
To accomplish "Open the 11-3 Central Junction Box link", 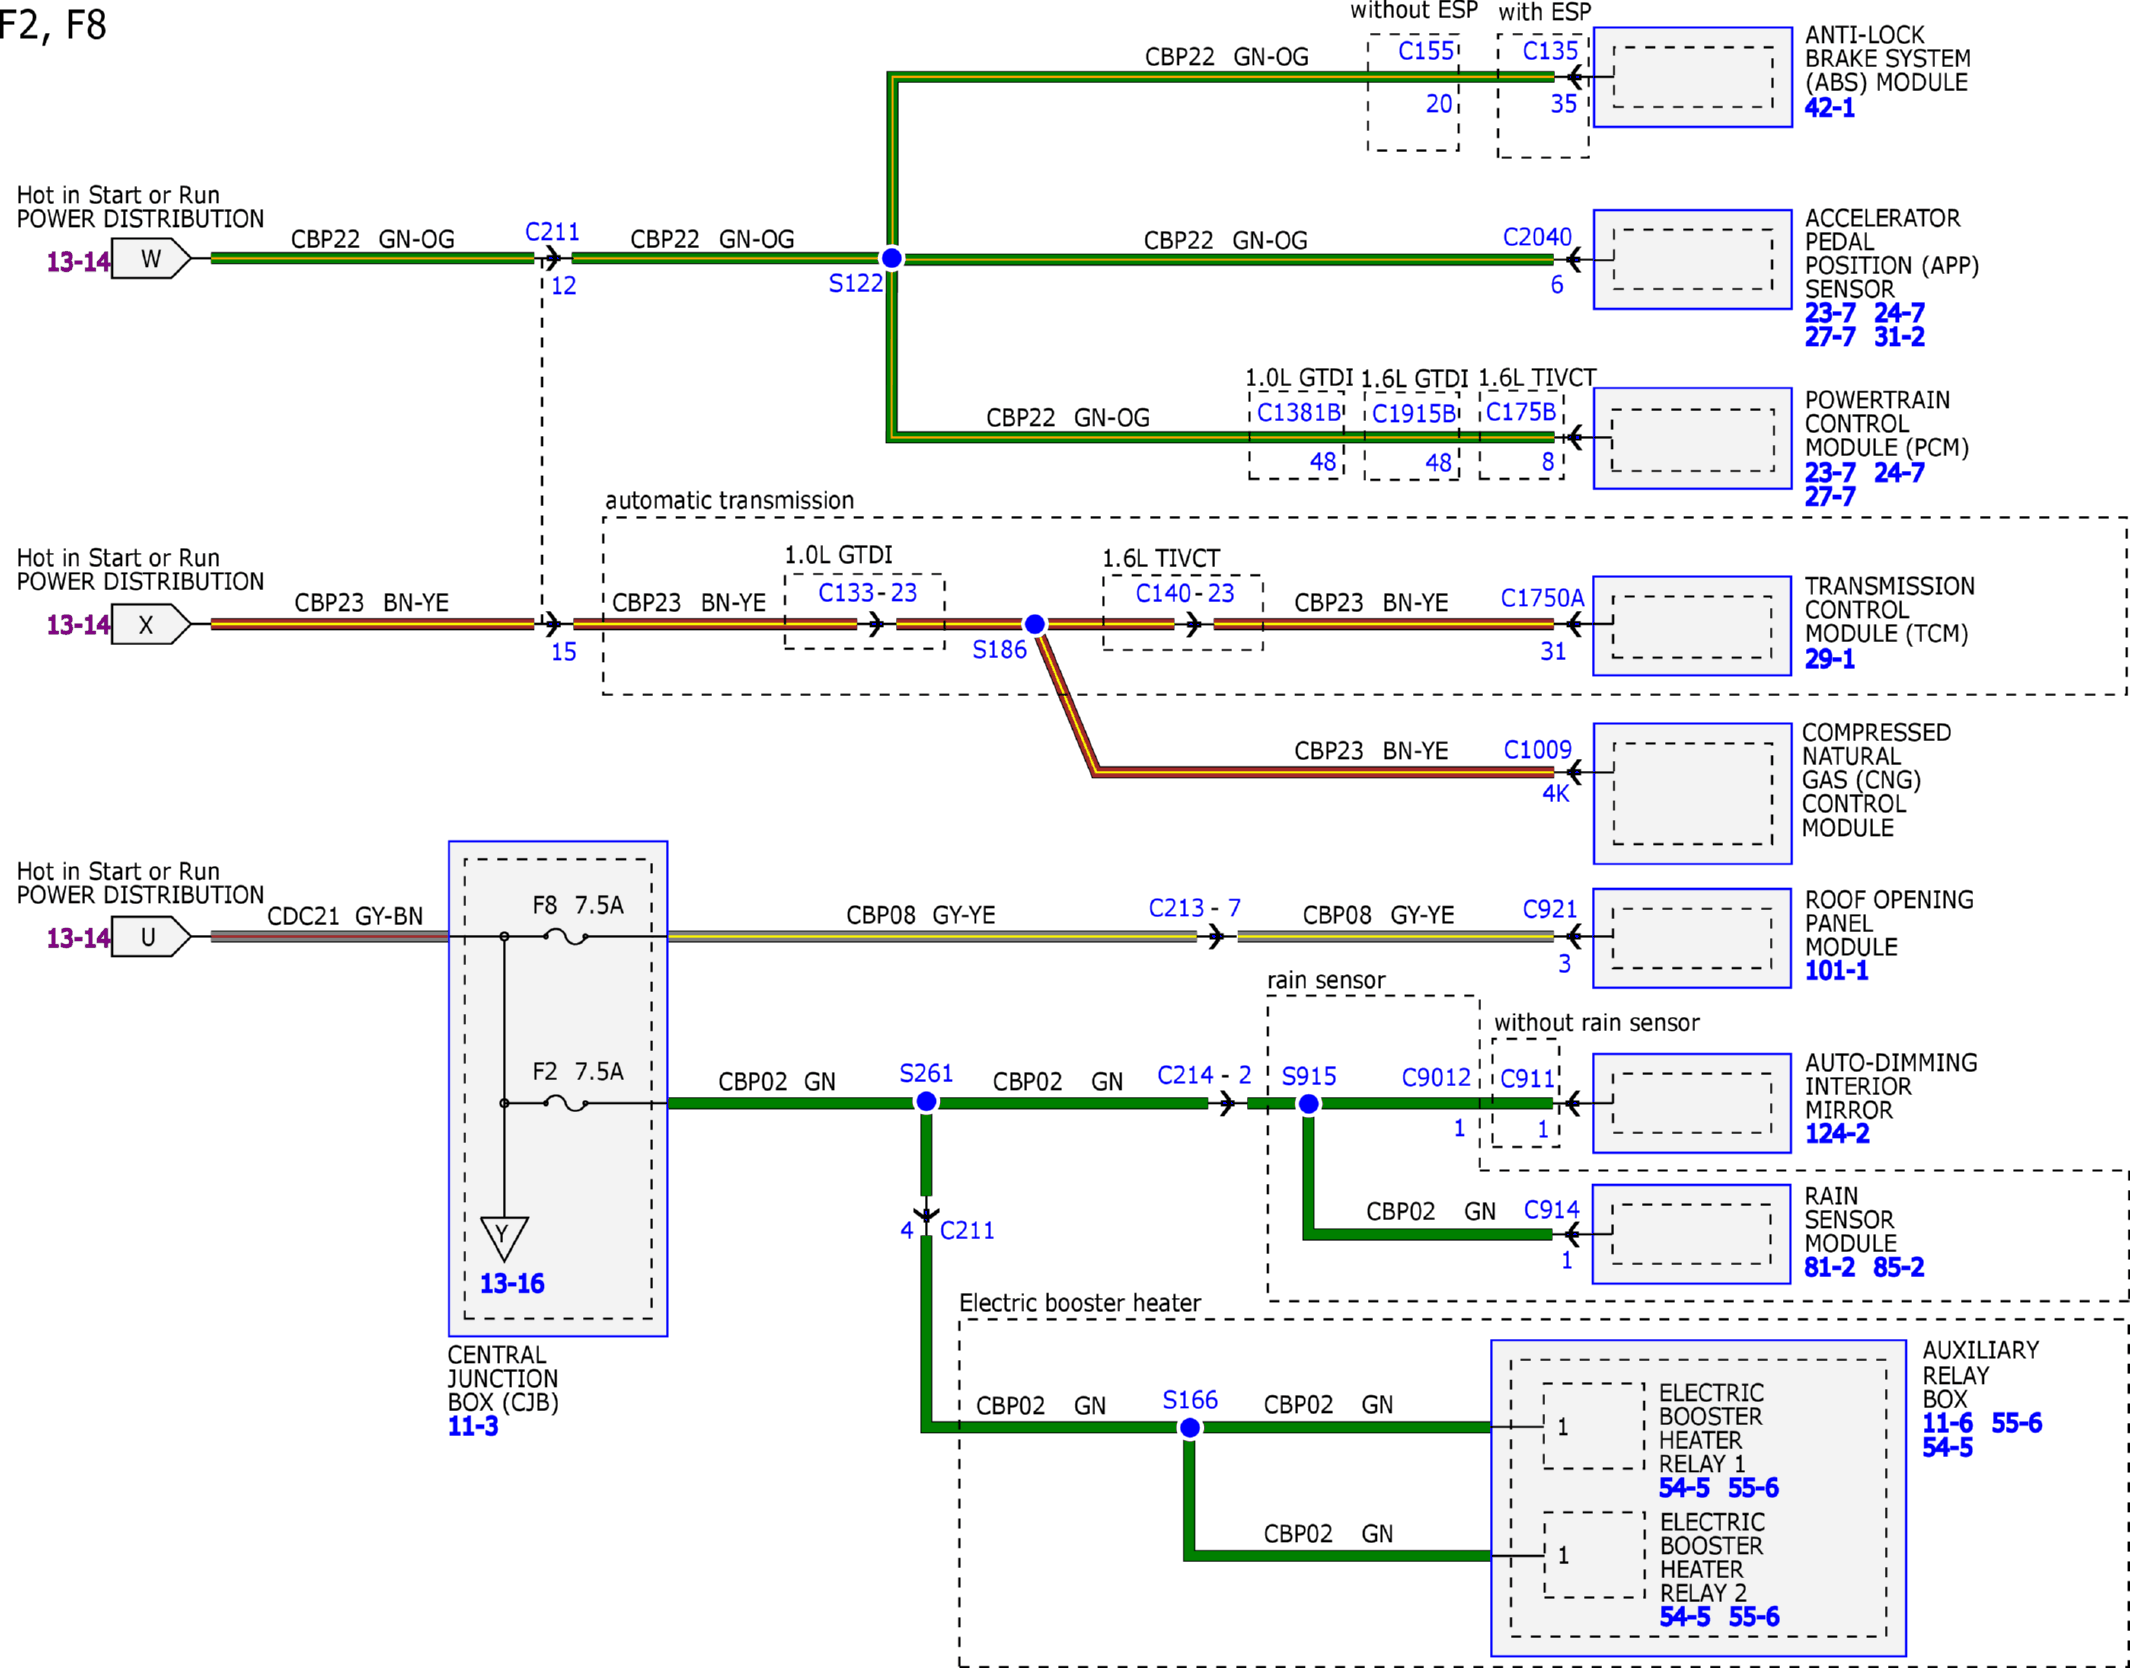I will (x=473, y=1427).
